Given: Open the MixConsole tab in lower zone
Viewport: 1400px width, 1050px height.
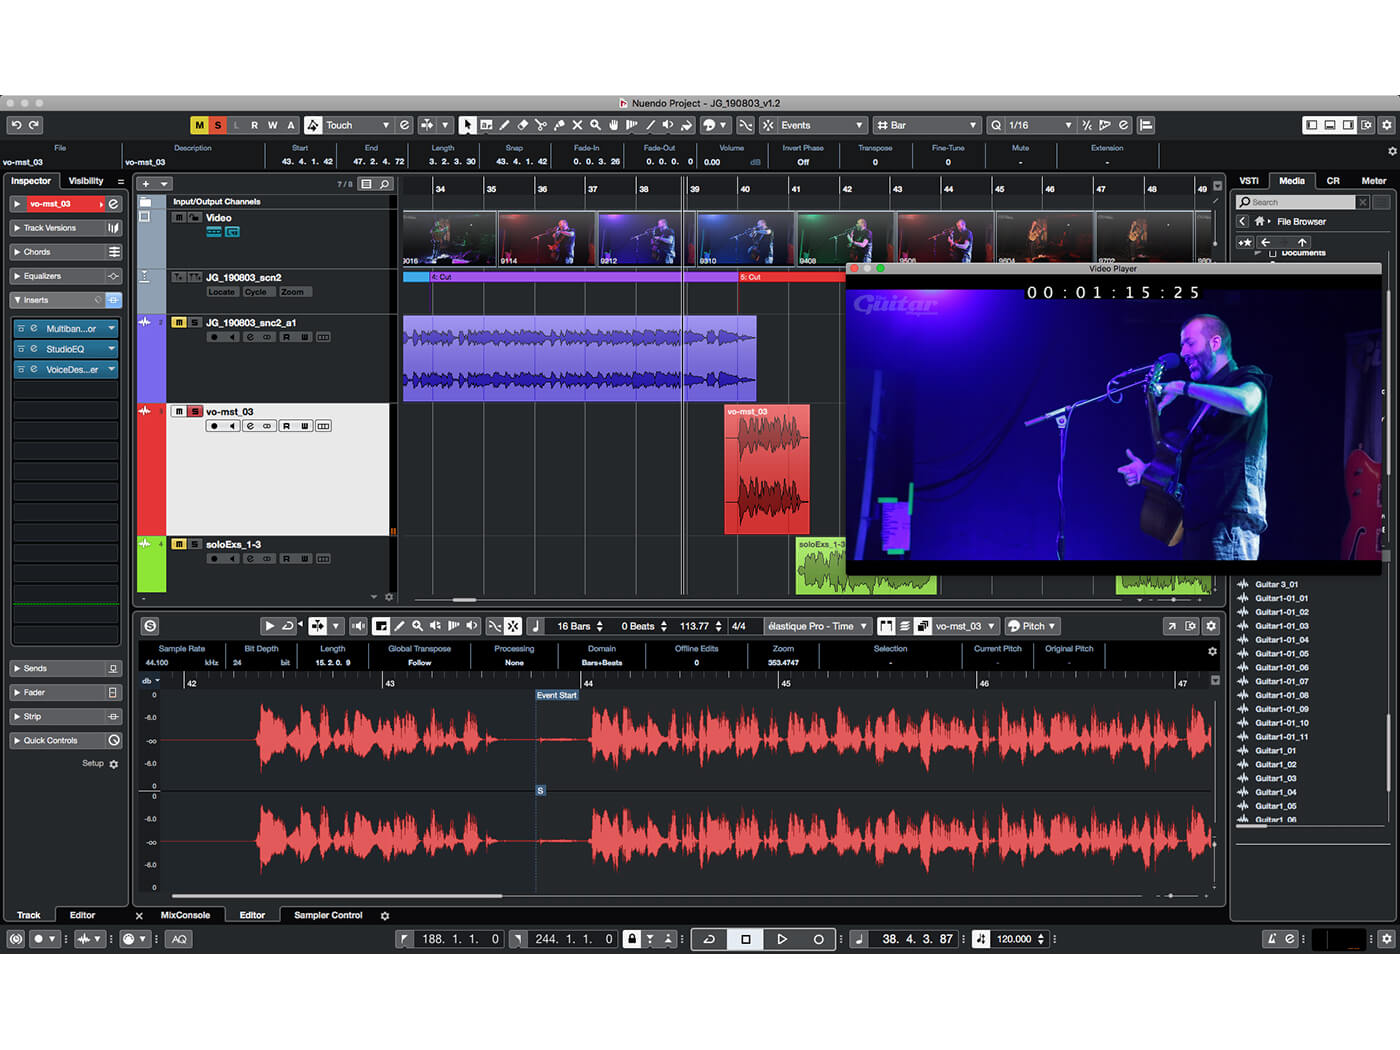Looking at the screenshot, I should [185, 915].
